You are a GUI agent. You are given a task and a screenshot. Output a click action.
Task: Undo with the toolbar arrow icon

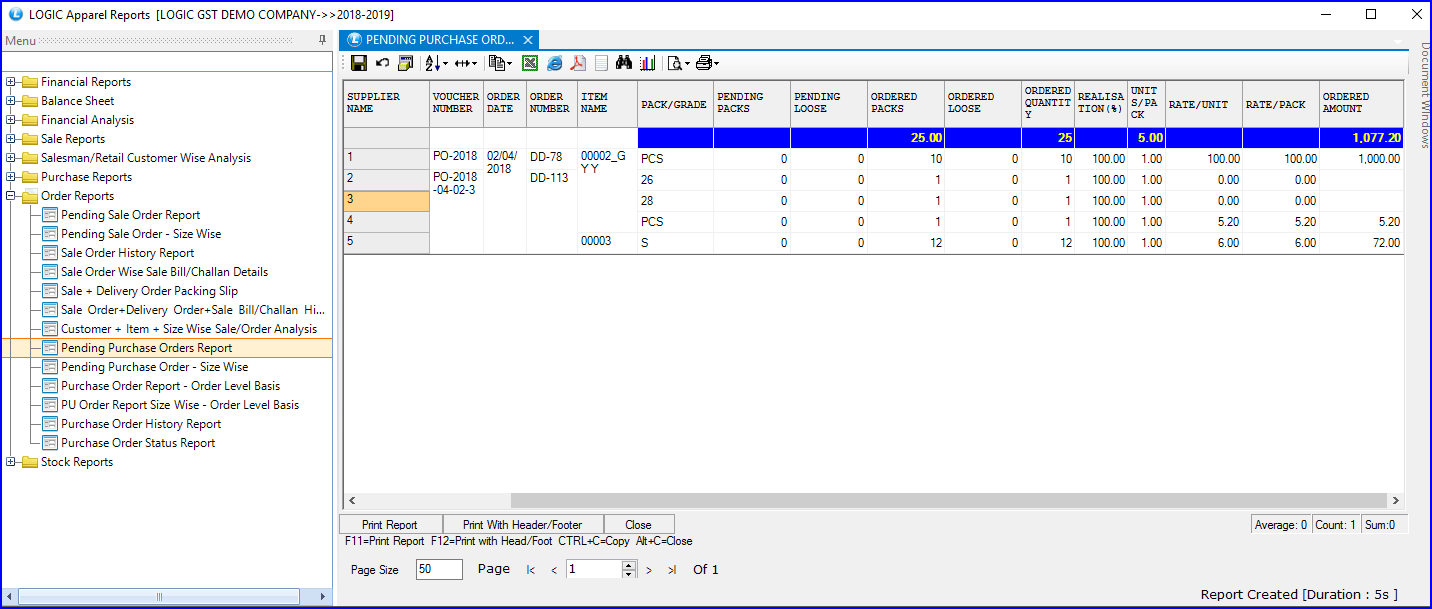pyautogui.click(x=381, y=62)
